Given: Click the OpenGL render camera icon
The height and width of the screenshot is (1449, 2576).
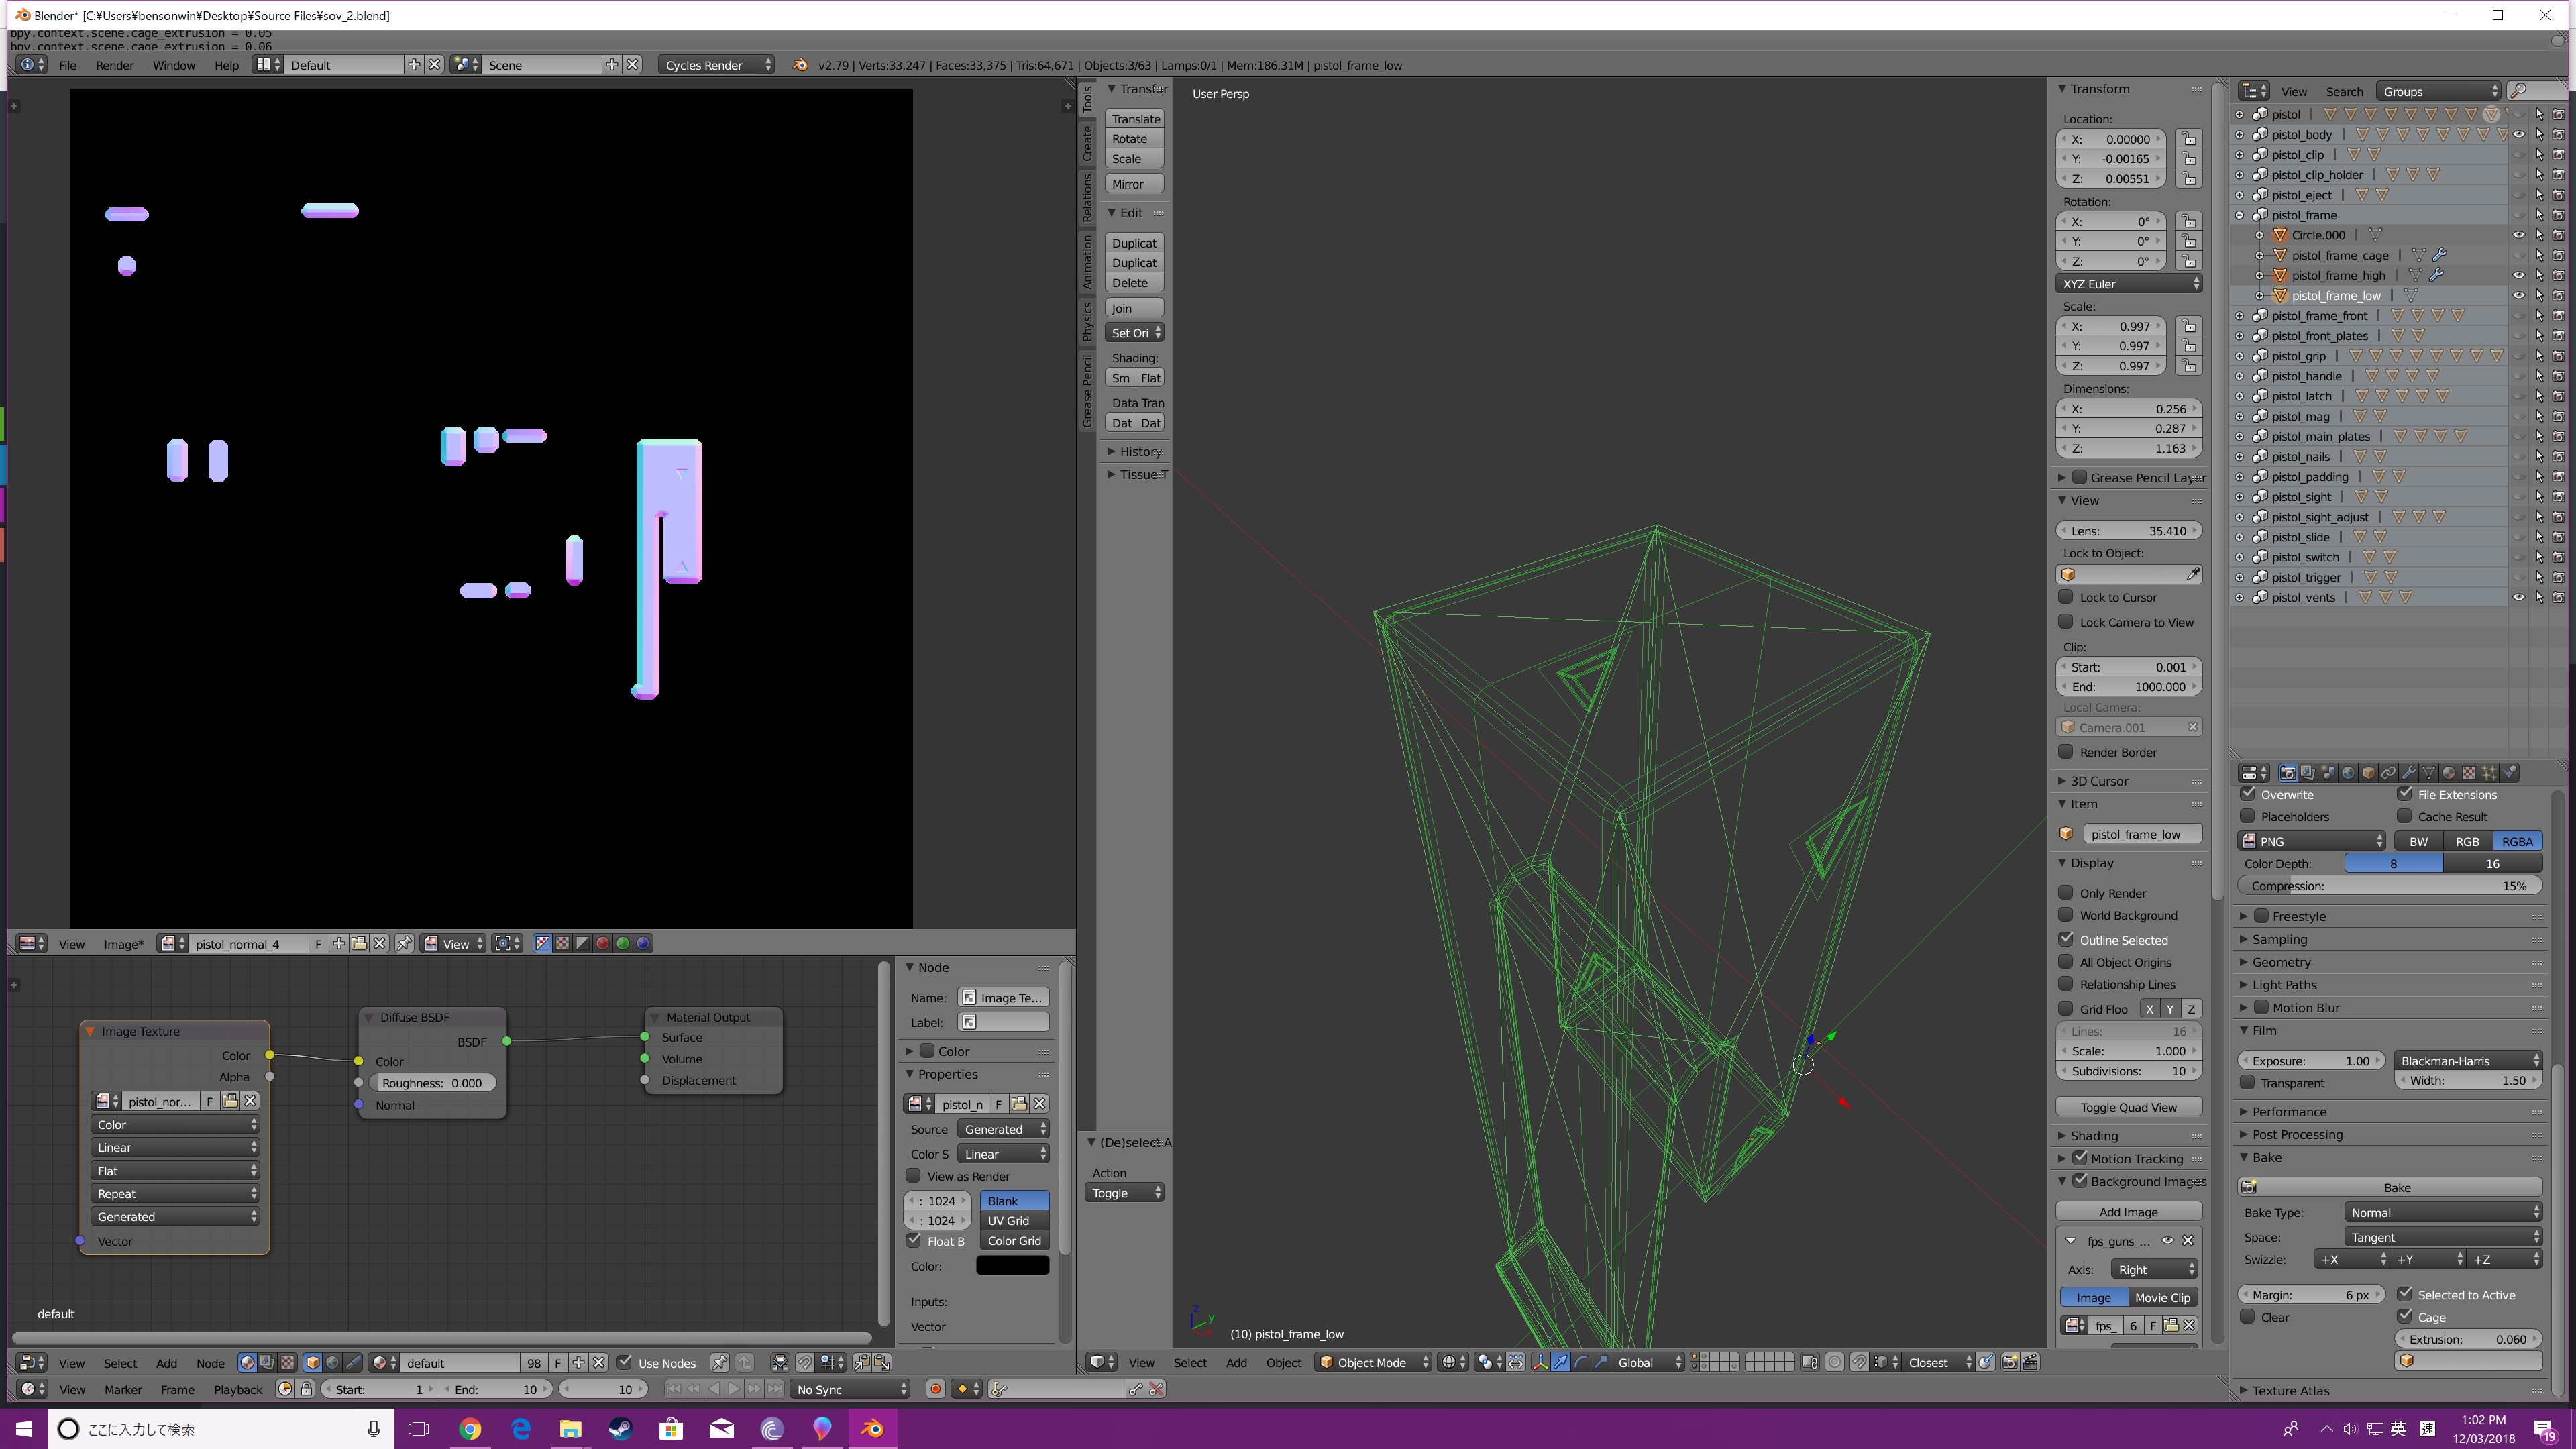Looking at the screenshot, I should [2009, 1363].
